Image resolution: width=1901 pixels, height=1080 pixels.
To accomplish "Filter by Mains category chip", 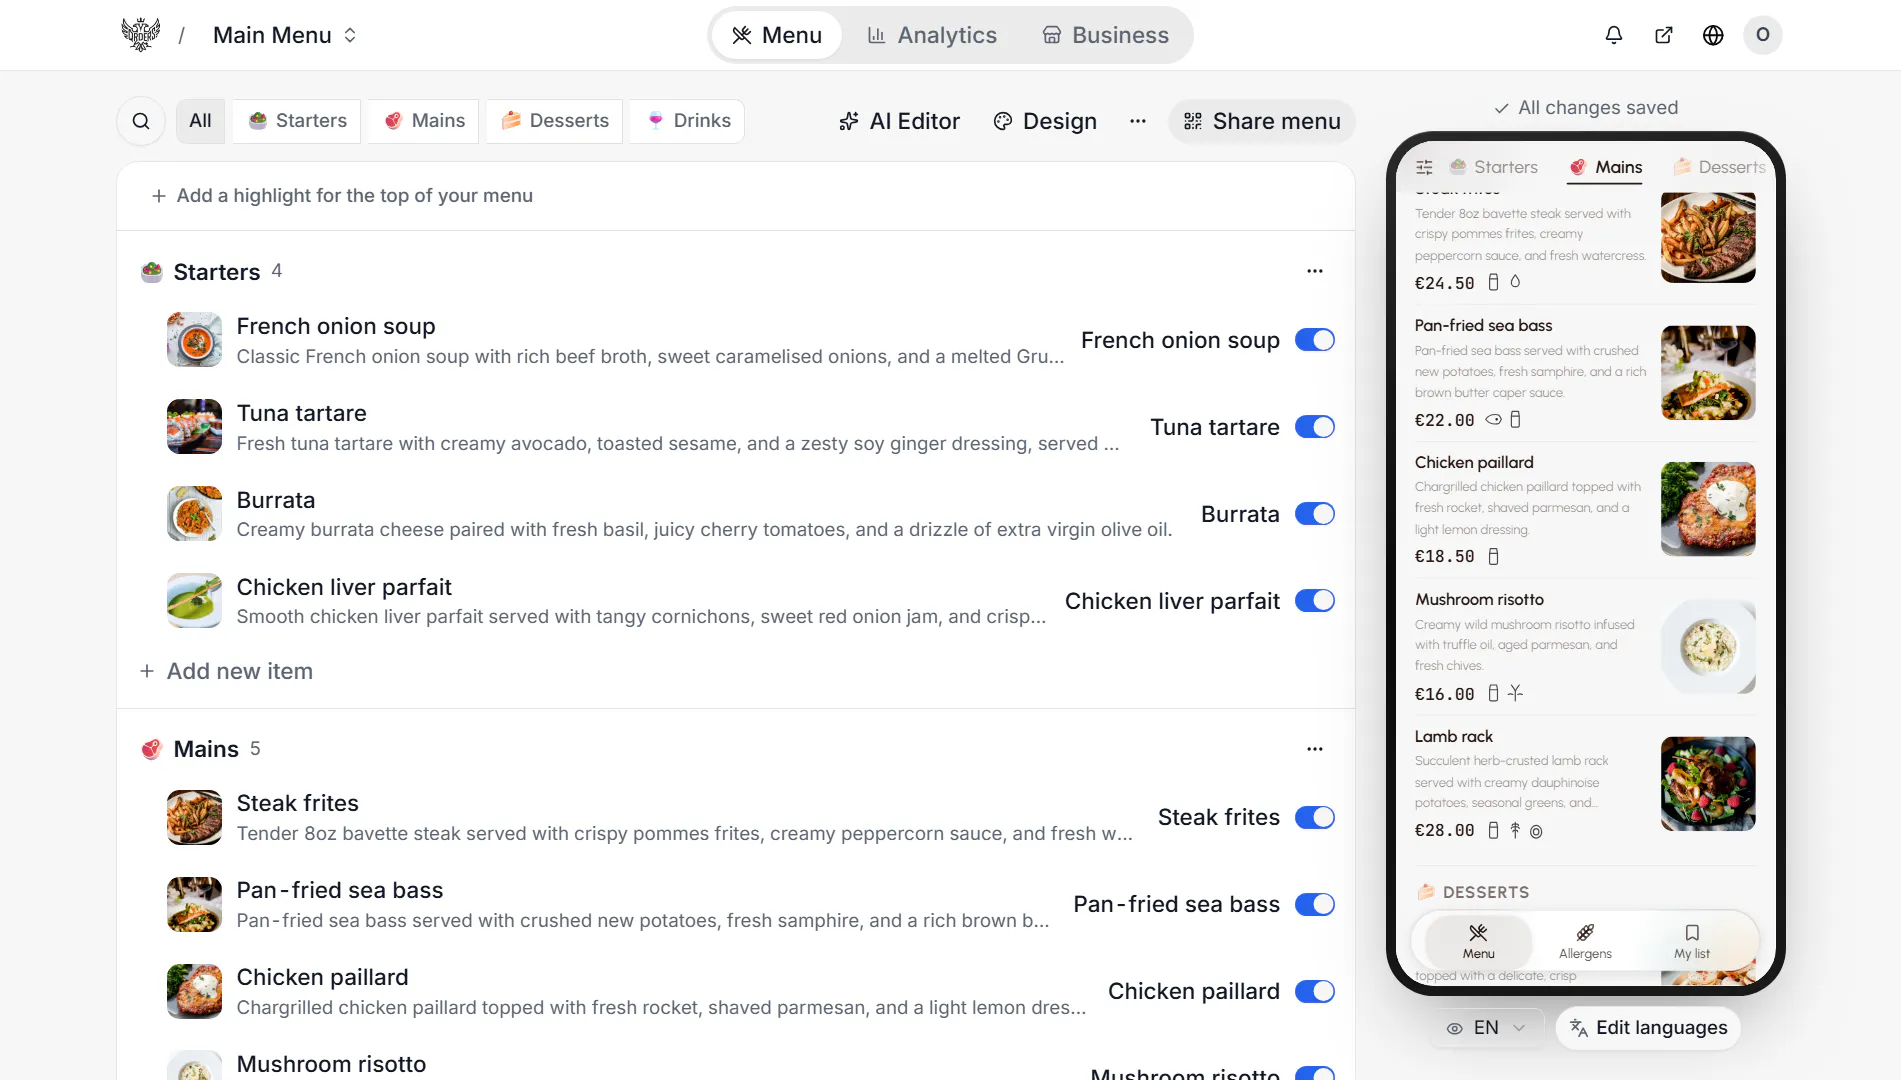I will [x=425, y=121].
